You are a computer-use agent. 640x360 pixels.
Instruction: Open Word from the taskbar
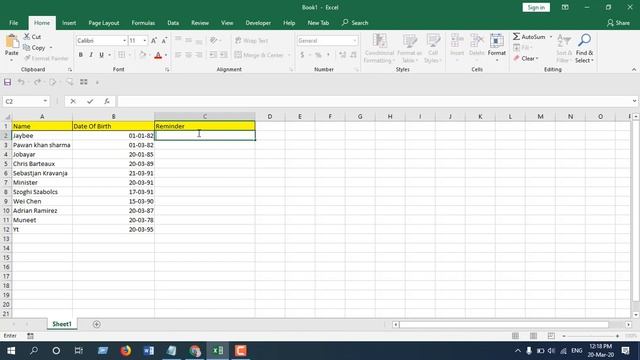[149, 351]
